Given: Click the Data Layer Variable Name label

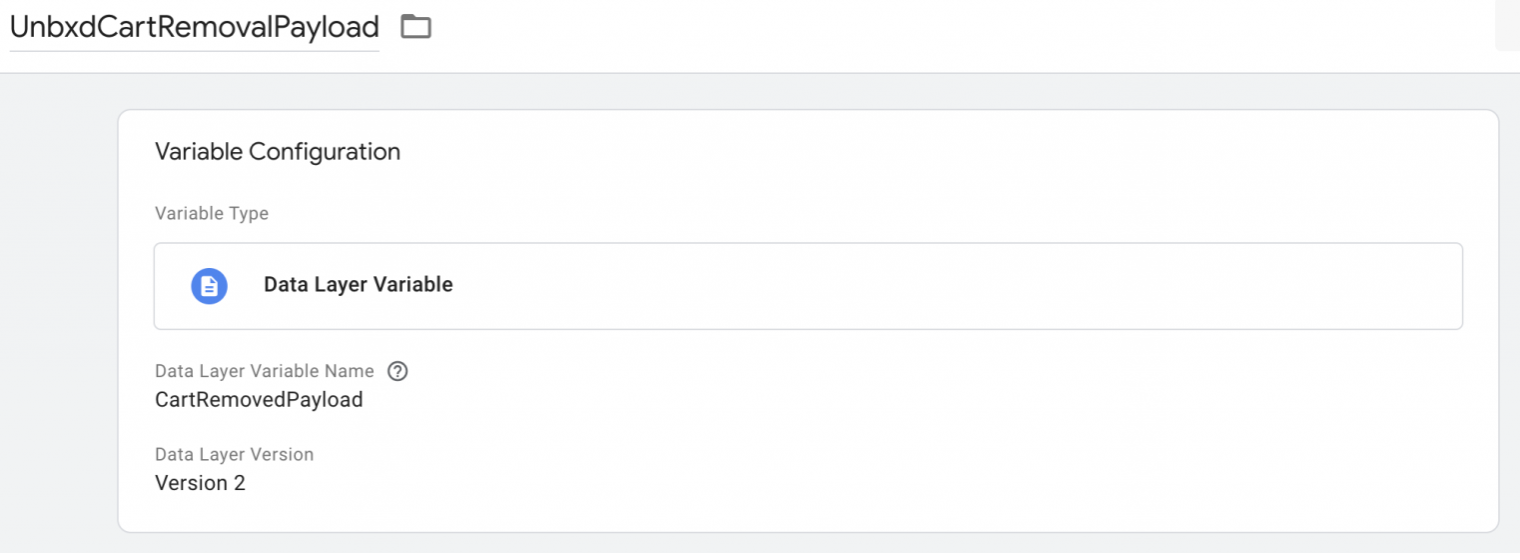Looking at the screenshot, I should [265, 371].
